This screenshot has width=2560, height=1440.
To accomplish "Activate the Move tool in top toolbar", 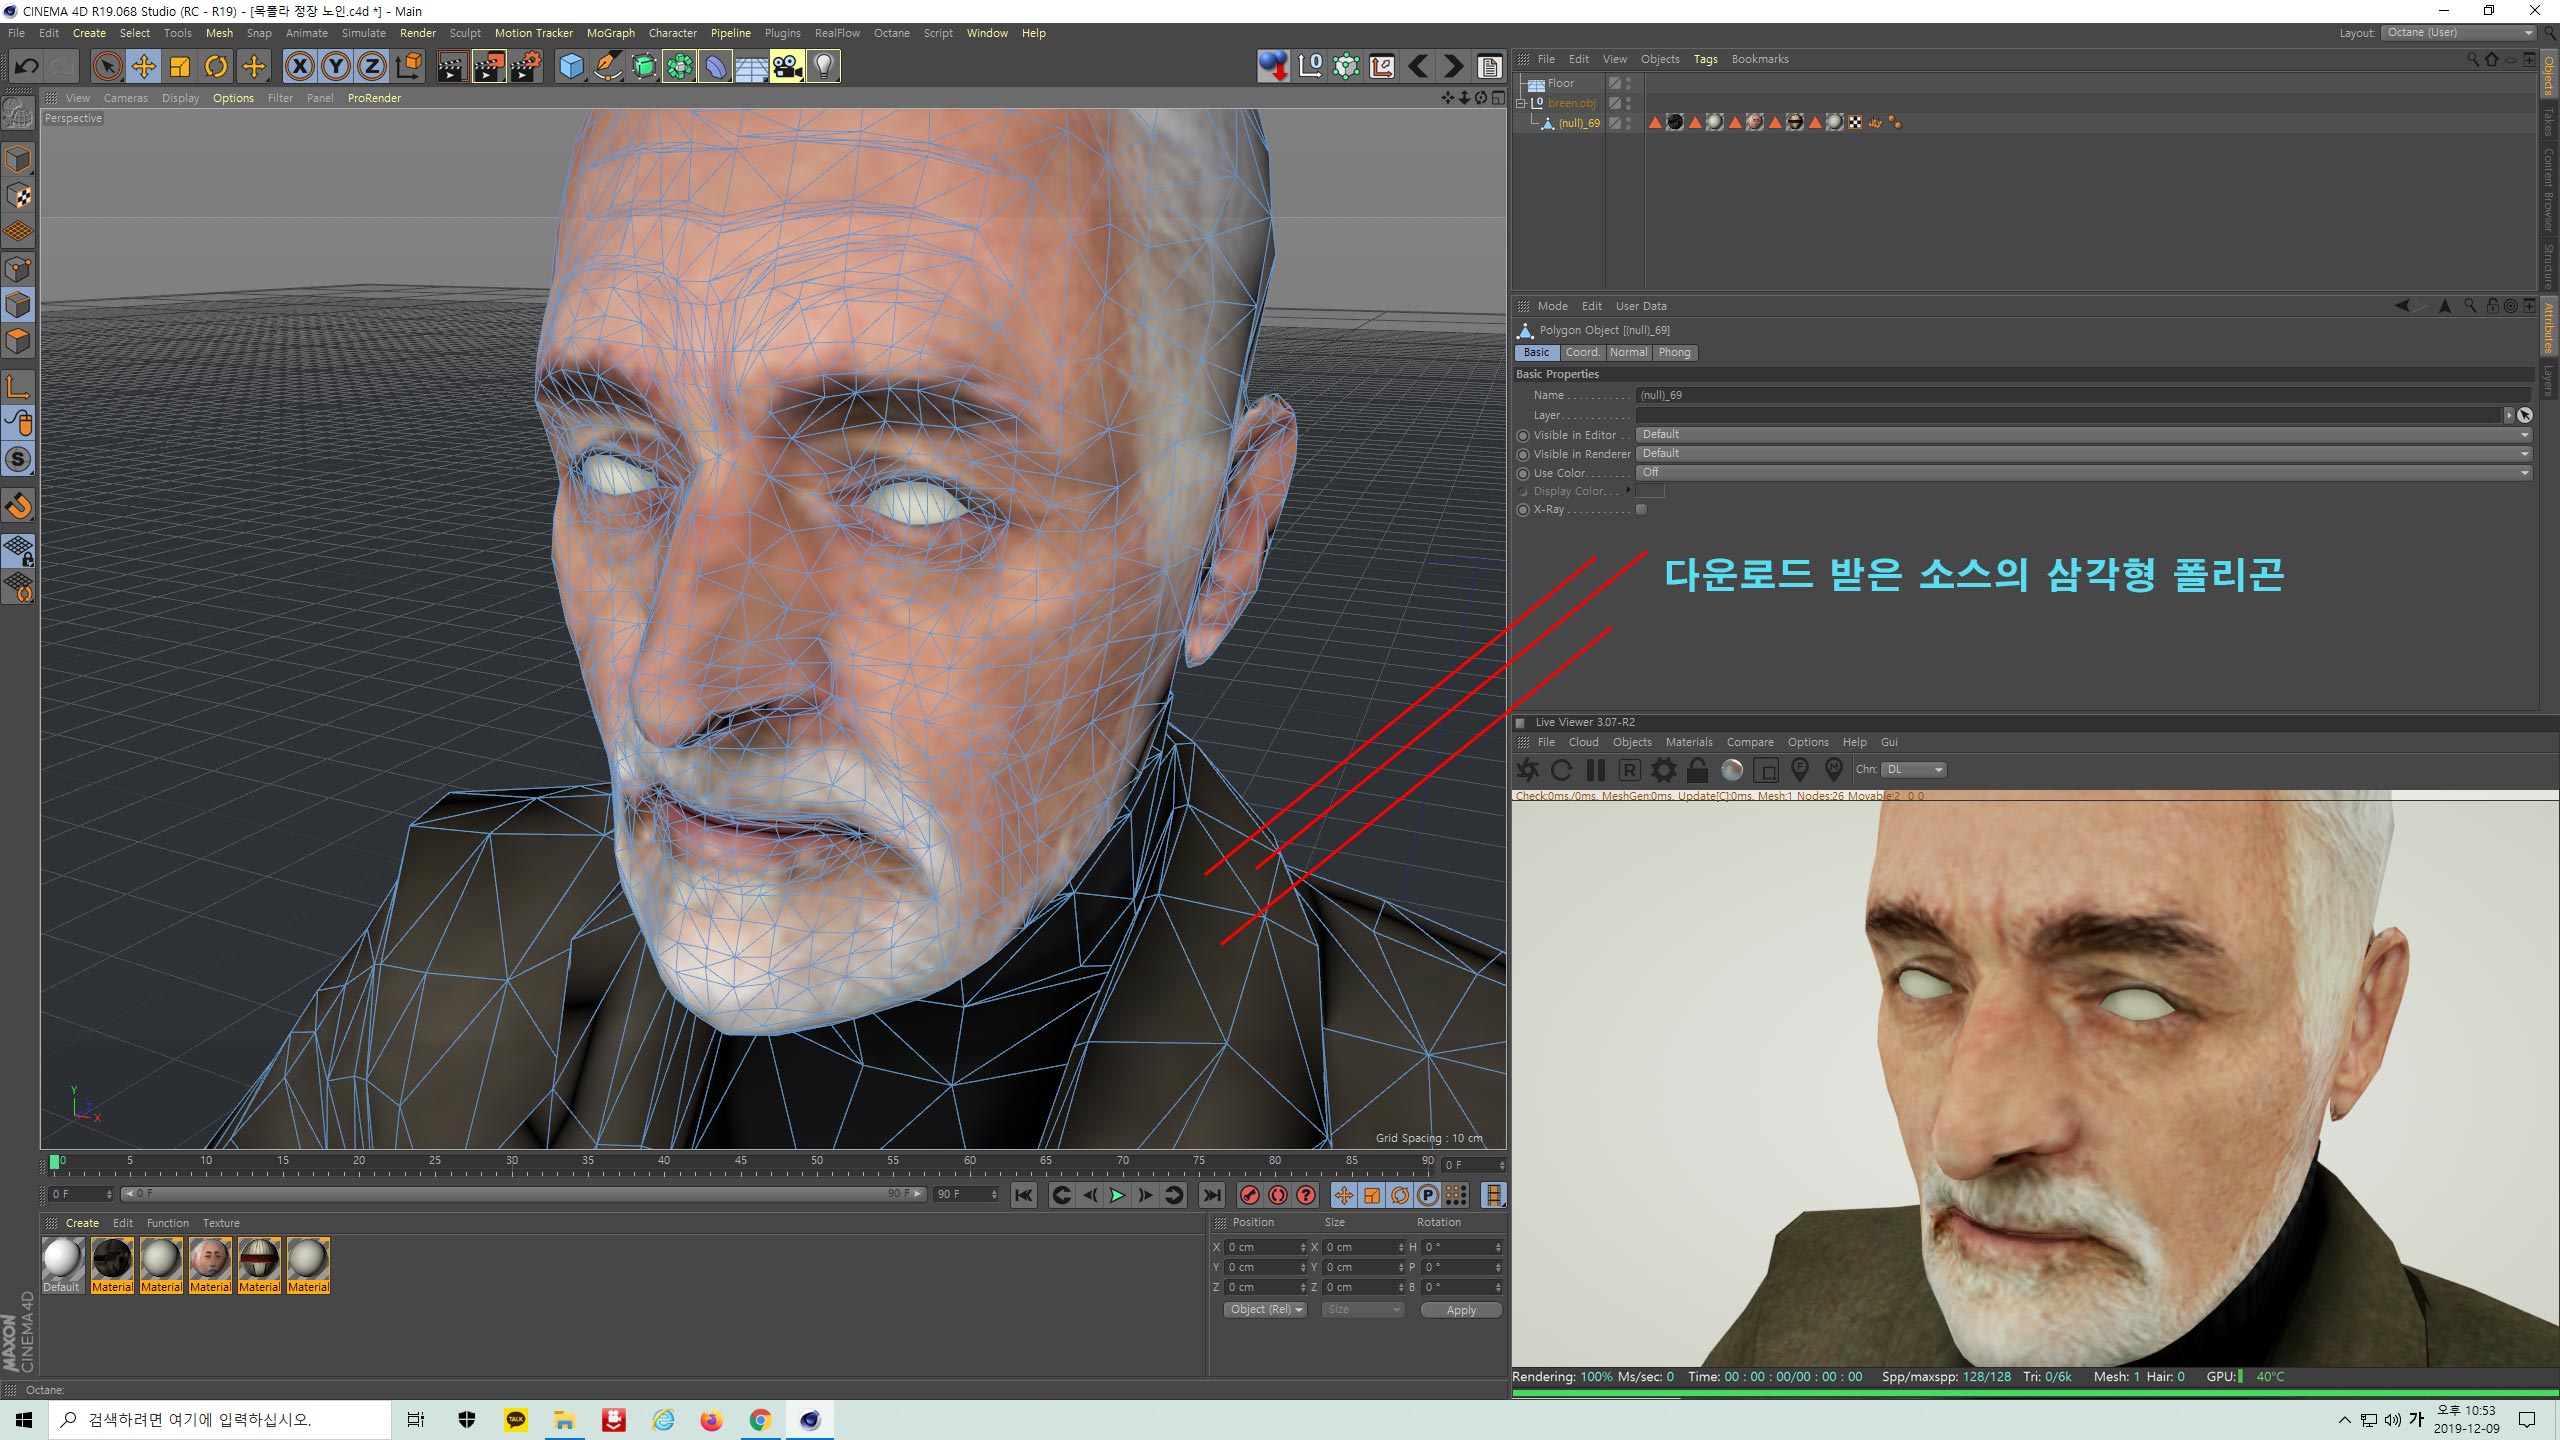I will [144, 67].
